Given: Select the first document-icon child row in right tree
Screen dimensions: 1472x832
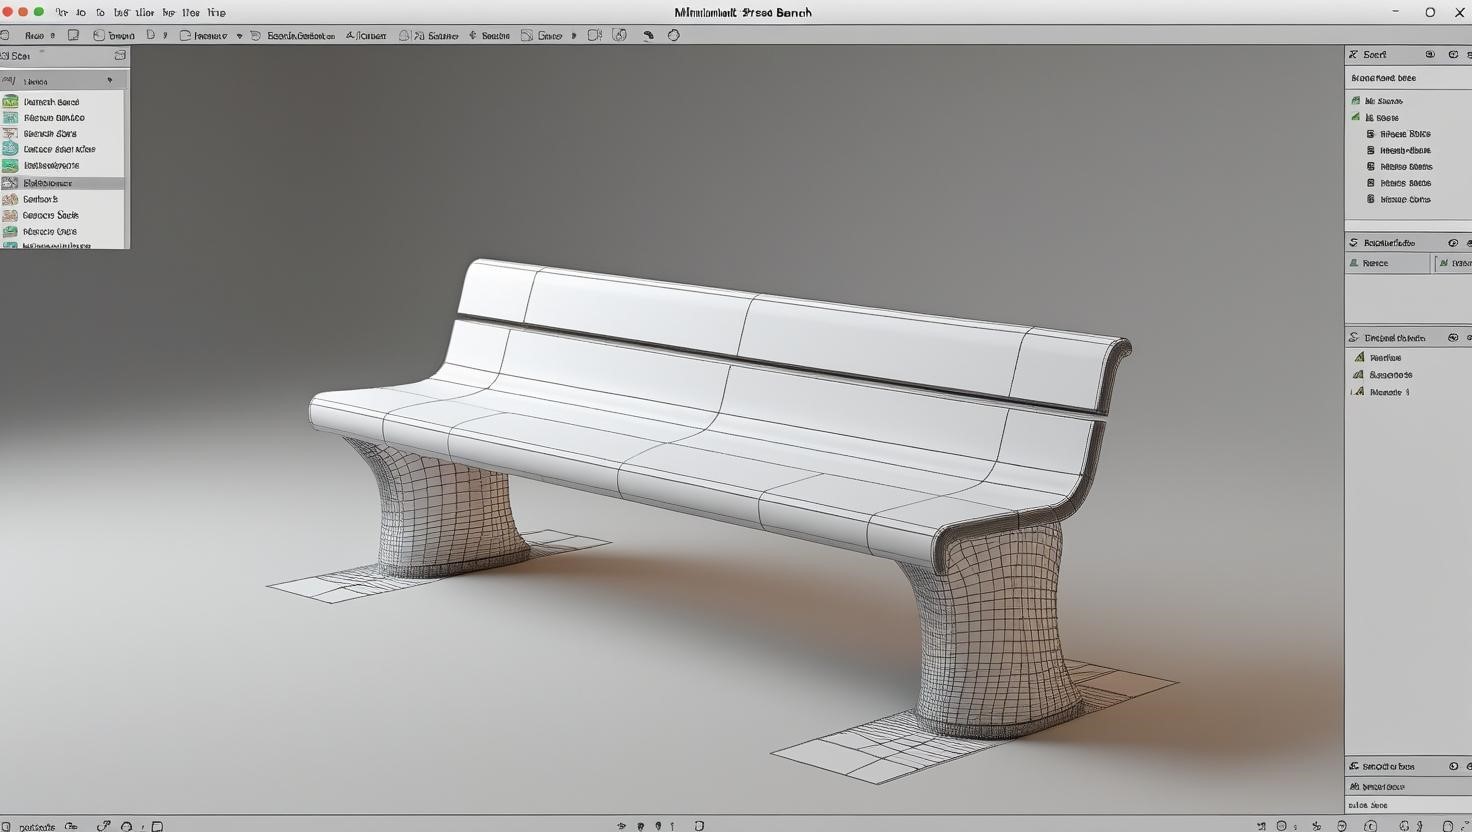Looking at the screenshot, I should pyautogui.click(x=1400, y=134).
